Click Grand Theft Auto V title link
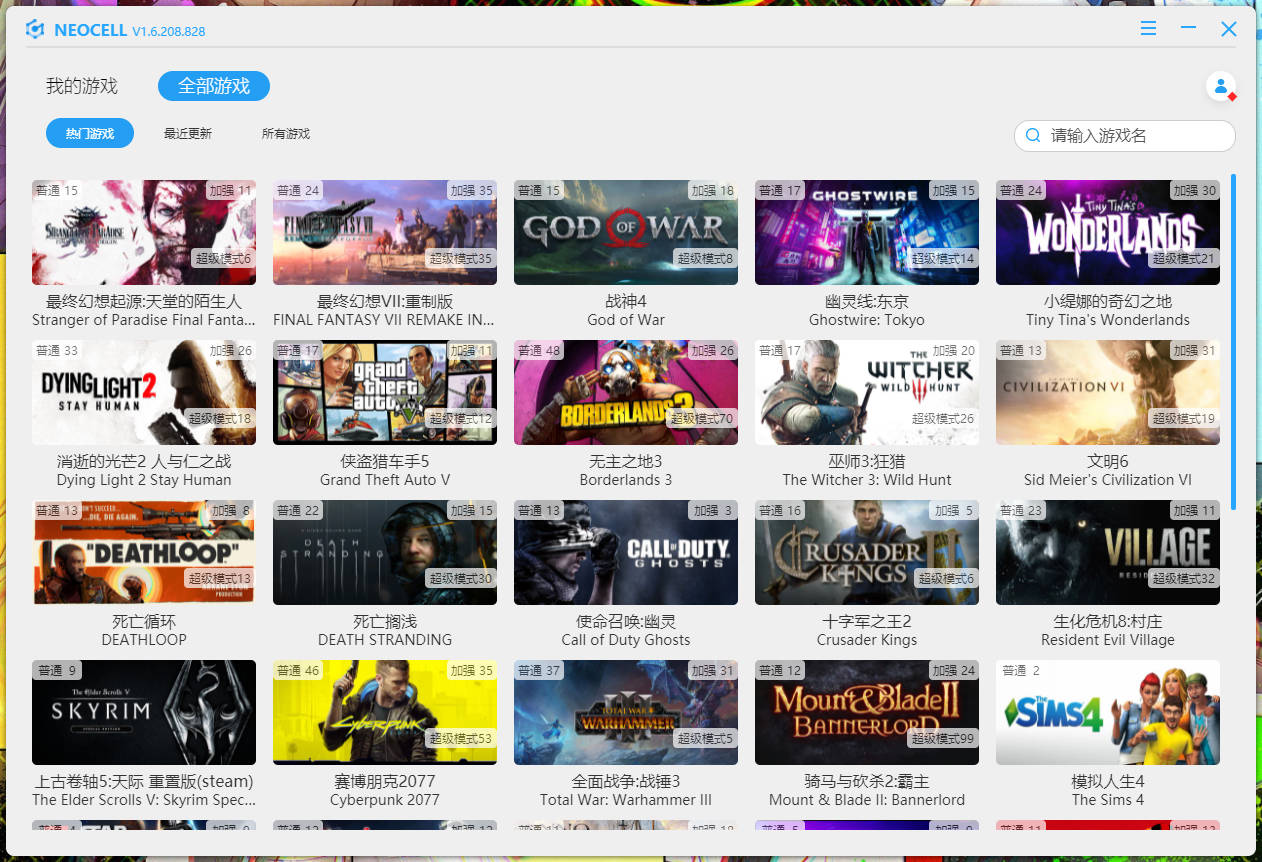1262x862 pixels. click(385, 480)
